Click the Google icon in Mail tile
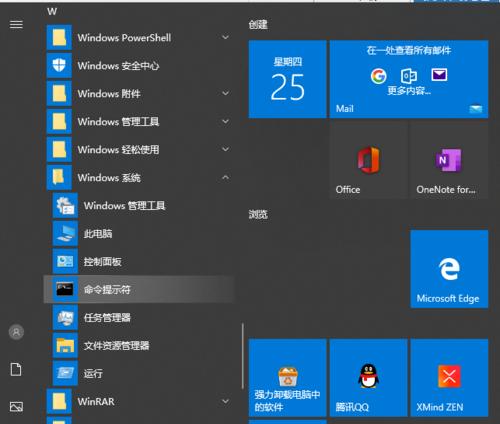 click(x=378, y=76)
